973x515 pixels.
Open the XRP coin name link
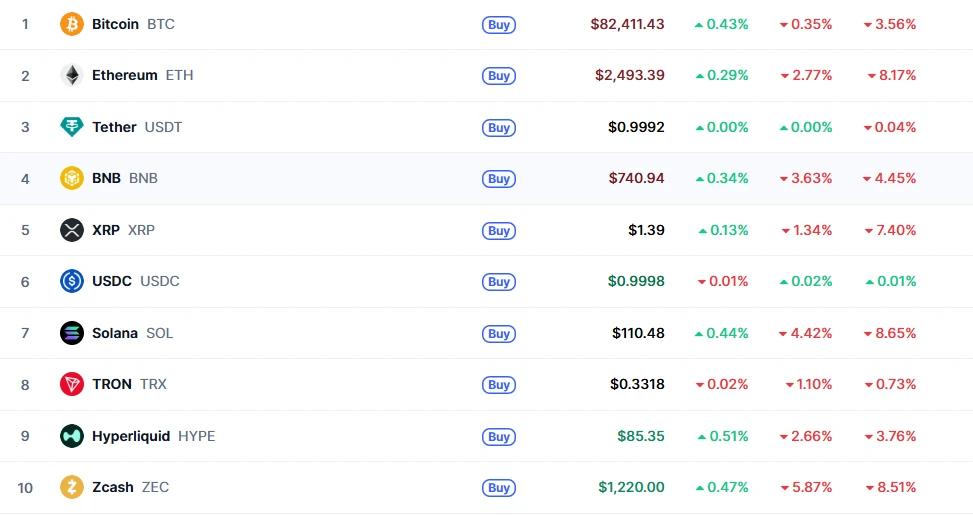tap(105, 230)
